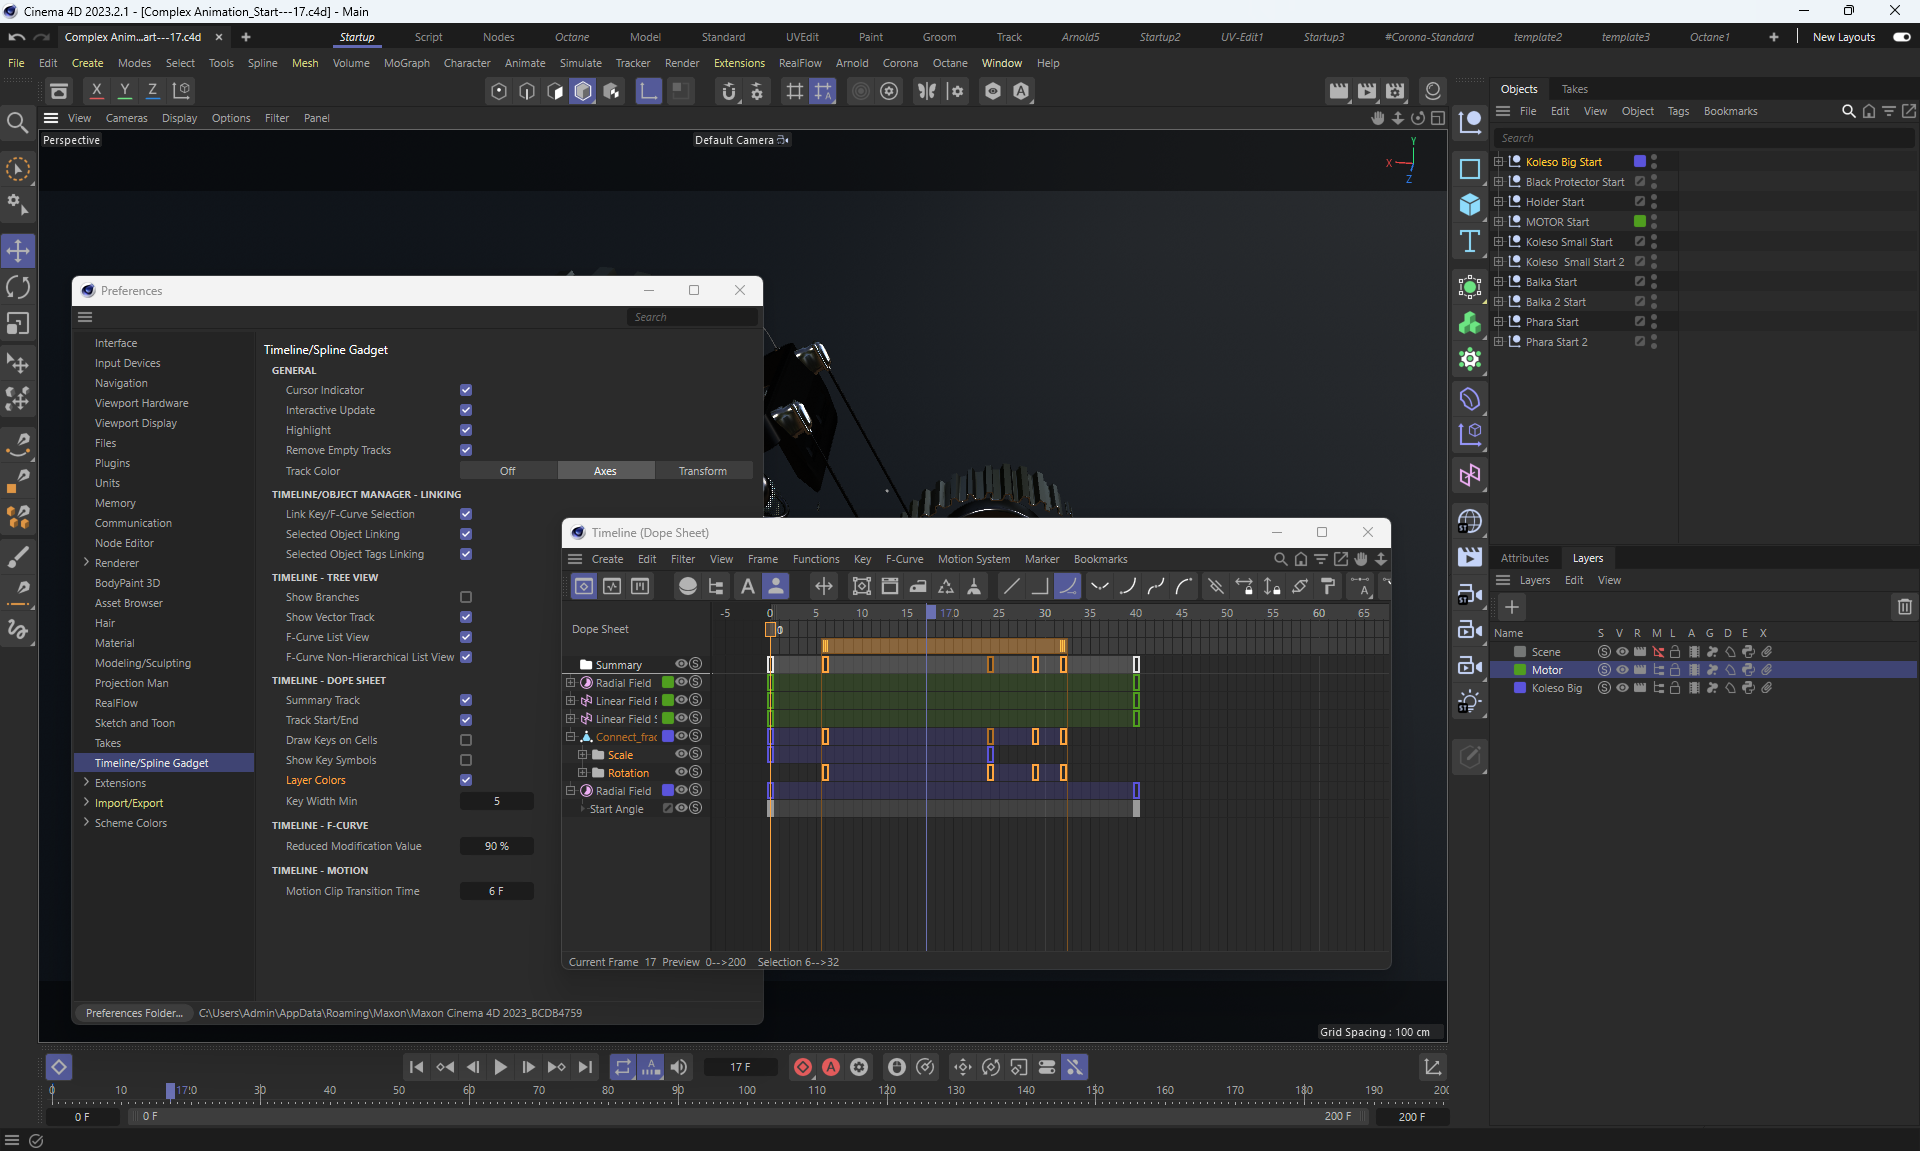The width and height of the screenshot is (1920, 1151).
Task: Click Go to End of animation button
Action: (x=586, y=1067)
